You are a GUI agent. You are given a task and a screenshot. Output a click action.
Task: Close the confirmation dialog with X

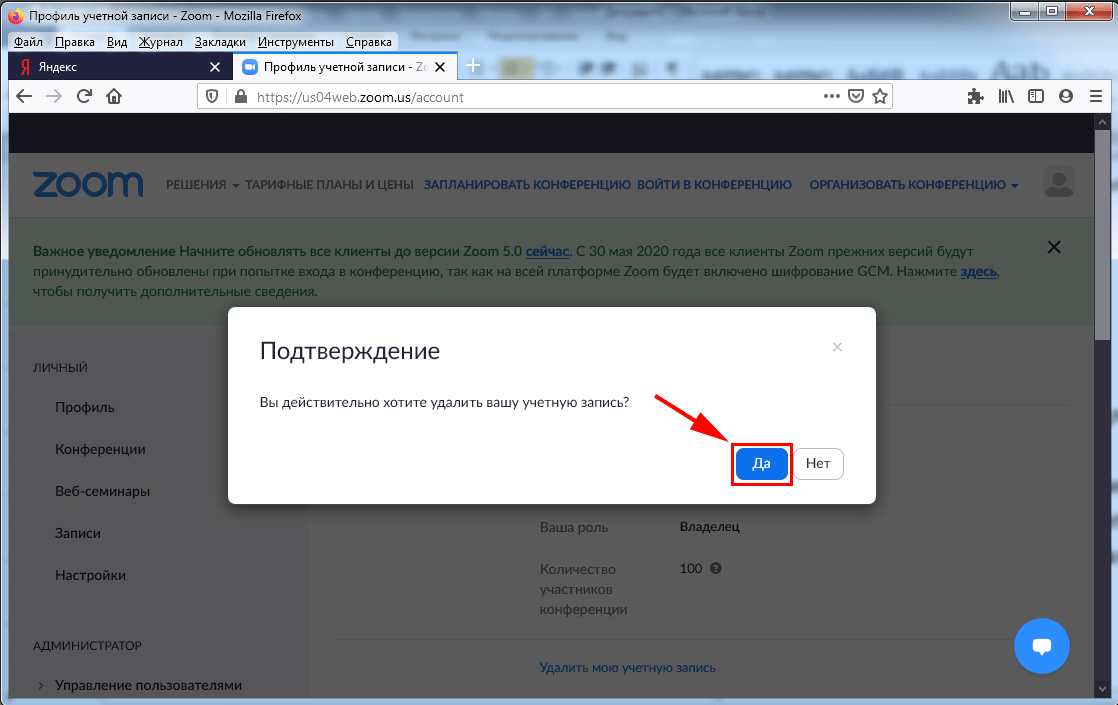[837, 347]
